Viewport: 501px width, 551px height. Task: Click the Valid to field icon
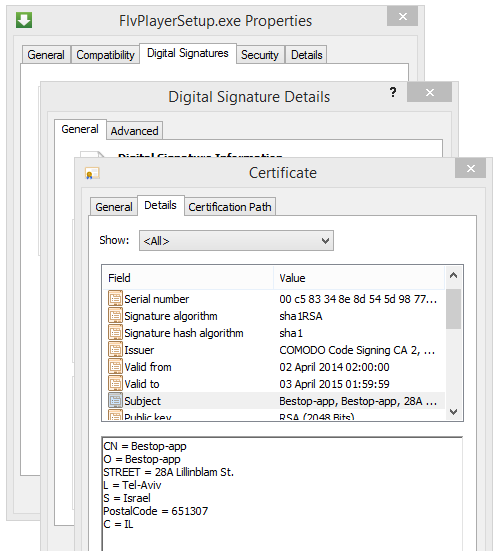click(x=115, y=383)
